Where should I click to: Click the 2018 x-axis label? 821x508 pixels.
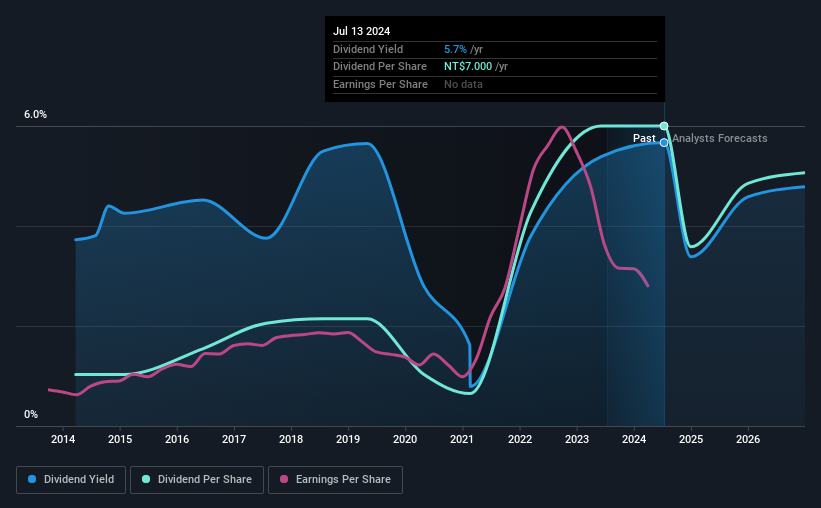click(x=291, y=439)
